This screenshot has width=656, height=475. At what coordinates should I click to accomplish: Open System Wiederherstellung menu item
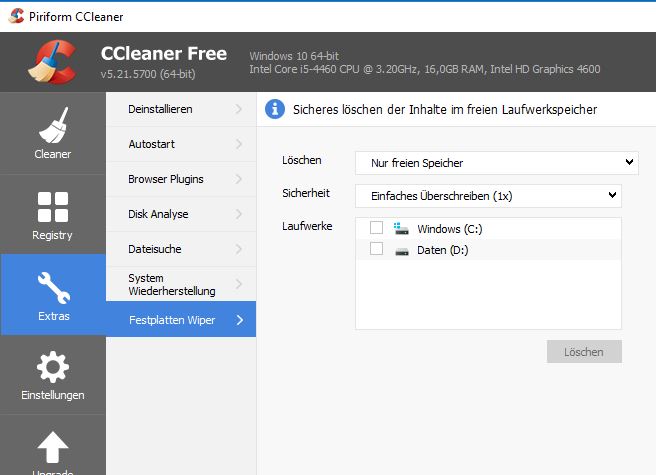point(181,284)
